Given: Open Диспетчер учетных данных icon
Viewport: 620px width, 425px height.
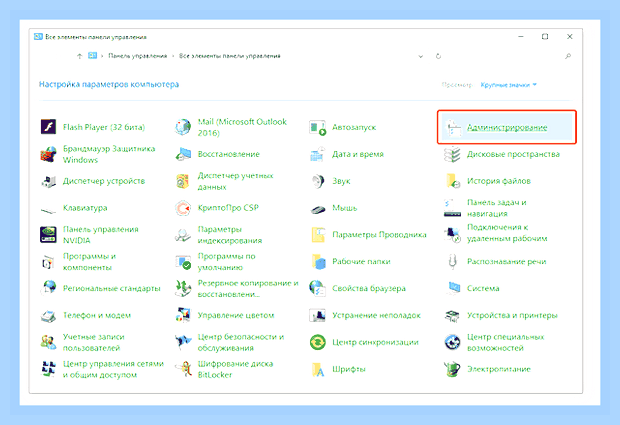Looking at the screenshot, I should coord(183,181).
